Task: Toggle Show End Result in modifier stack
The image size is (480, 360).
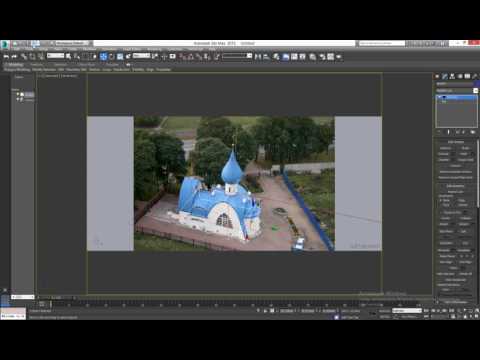Action: (448, 132)
